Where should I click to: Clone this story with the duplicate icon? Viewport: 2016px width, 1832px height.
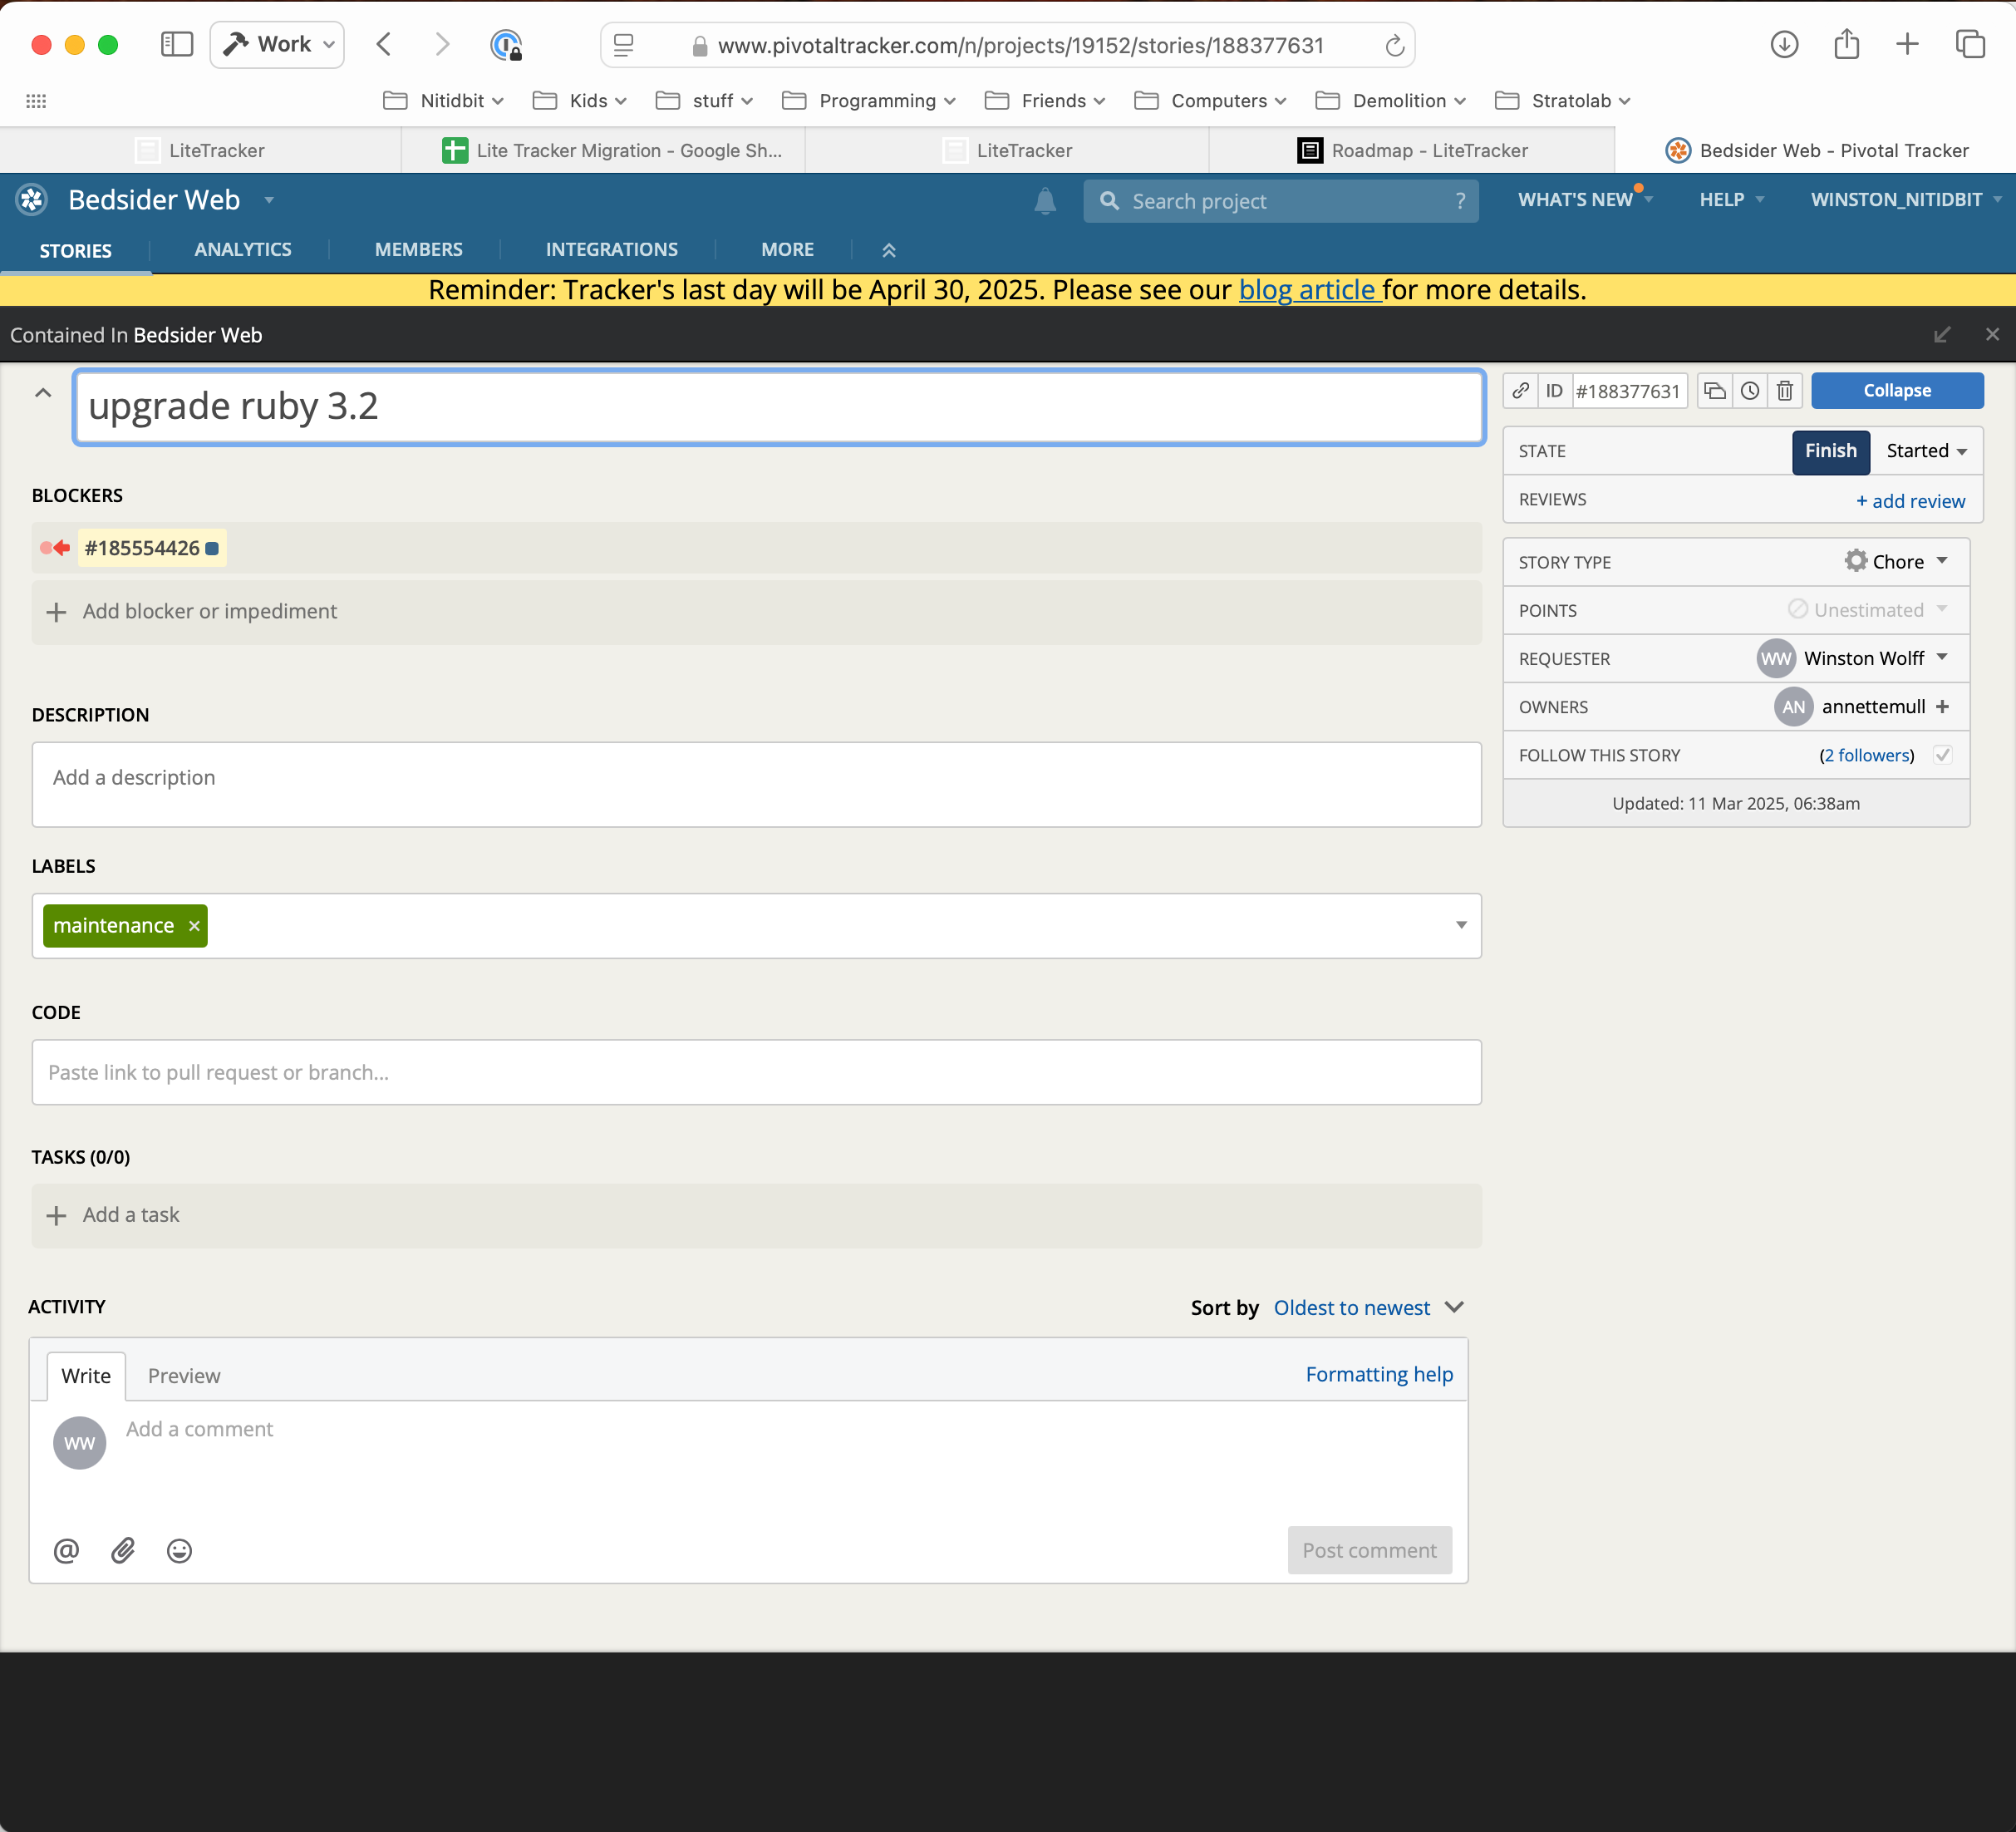(x=1715, y=391)
